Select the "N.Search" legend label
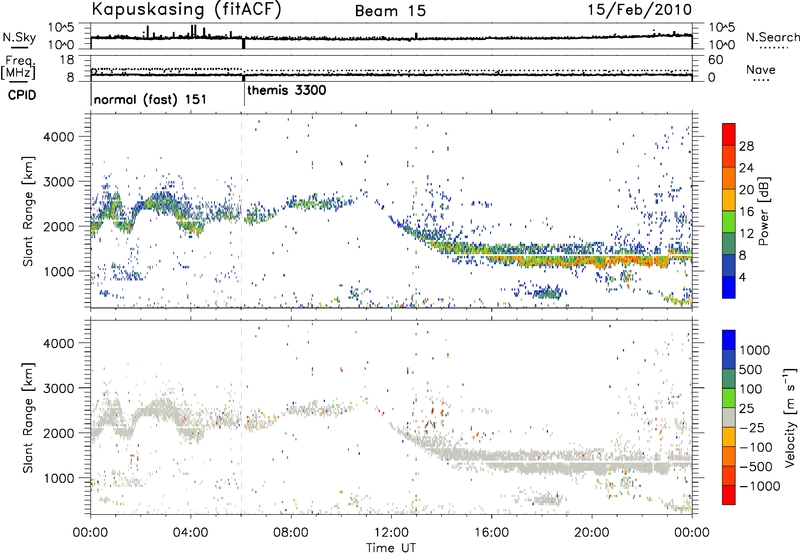Screen dimensions: 800x554 point(773,37)
